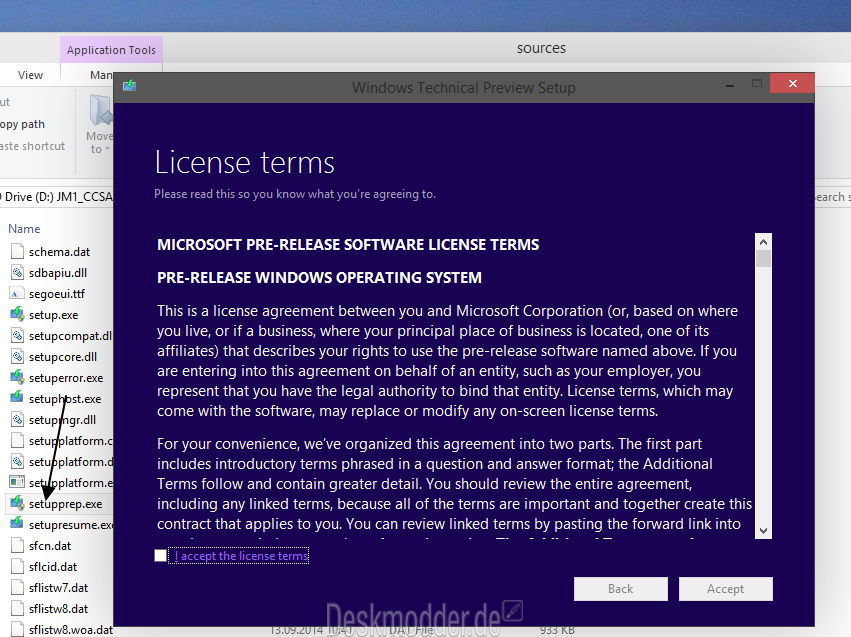Screen dimensions: 851x637
Task: Click the segoeui.ttf font file icon
Action: (x=17, y=294)
